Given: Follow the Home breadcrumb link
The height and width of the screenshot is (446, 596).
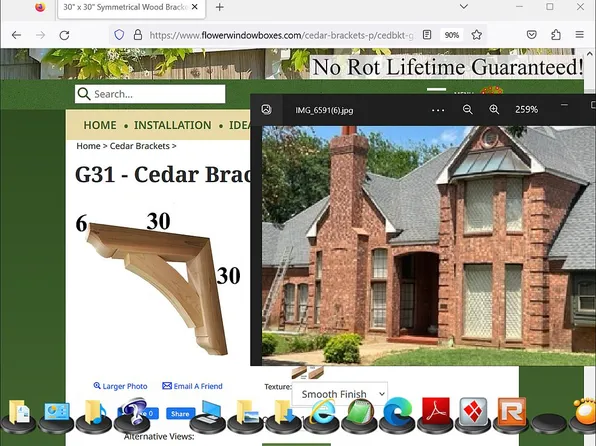Looking at the screenshot, I should pos(88,146).
